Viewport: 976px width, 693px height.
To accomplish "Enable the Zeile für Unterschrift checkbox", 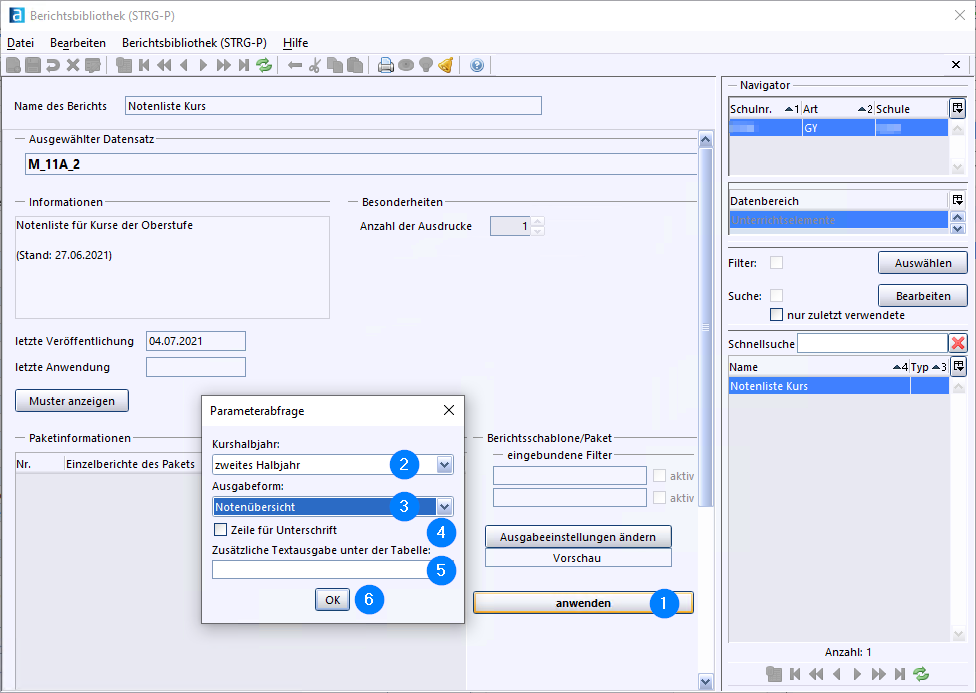I will point(220,529).
